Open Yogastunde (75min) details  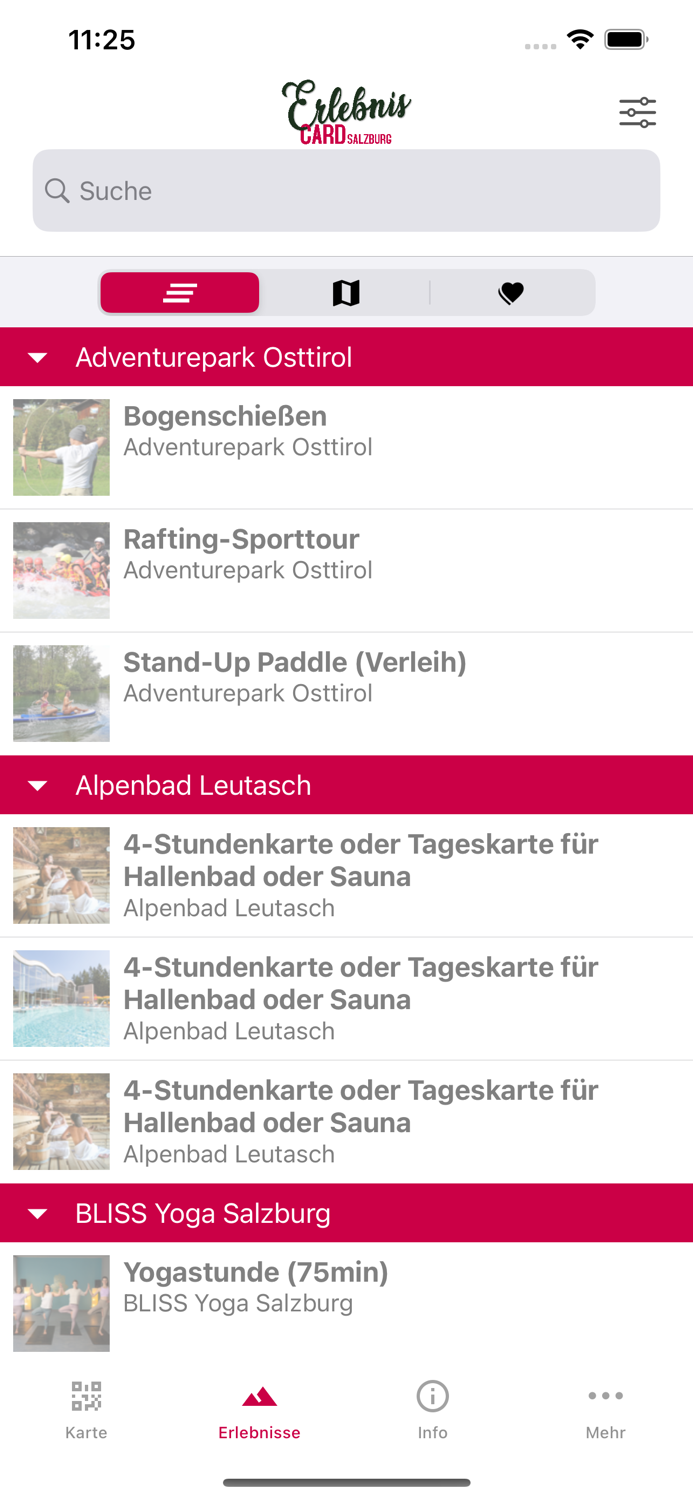[346, 1302]
